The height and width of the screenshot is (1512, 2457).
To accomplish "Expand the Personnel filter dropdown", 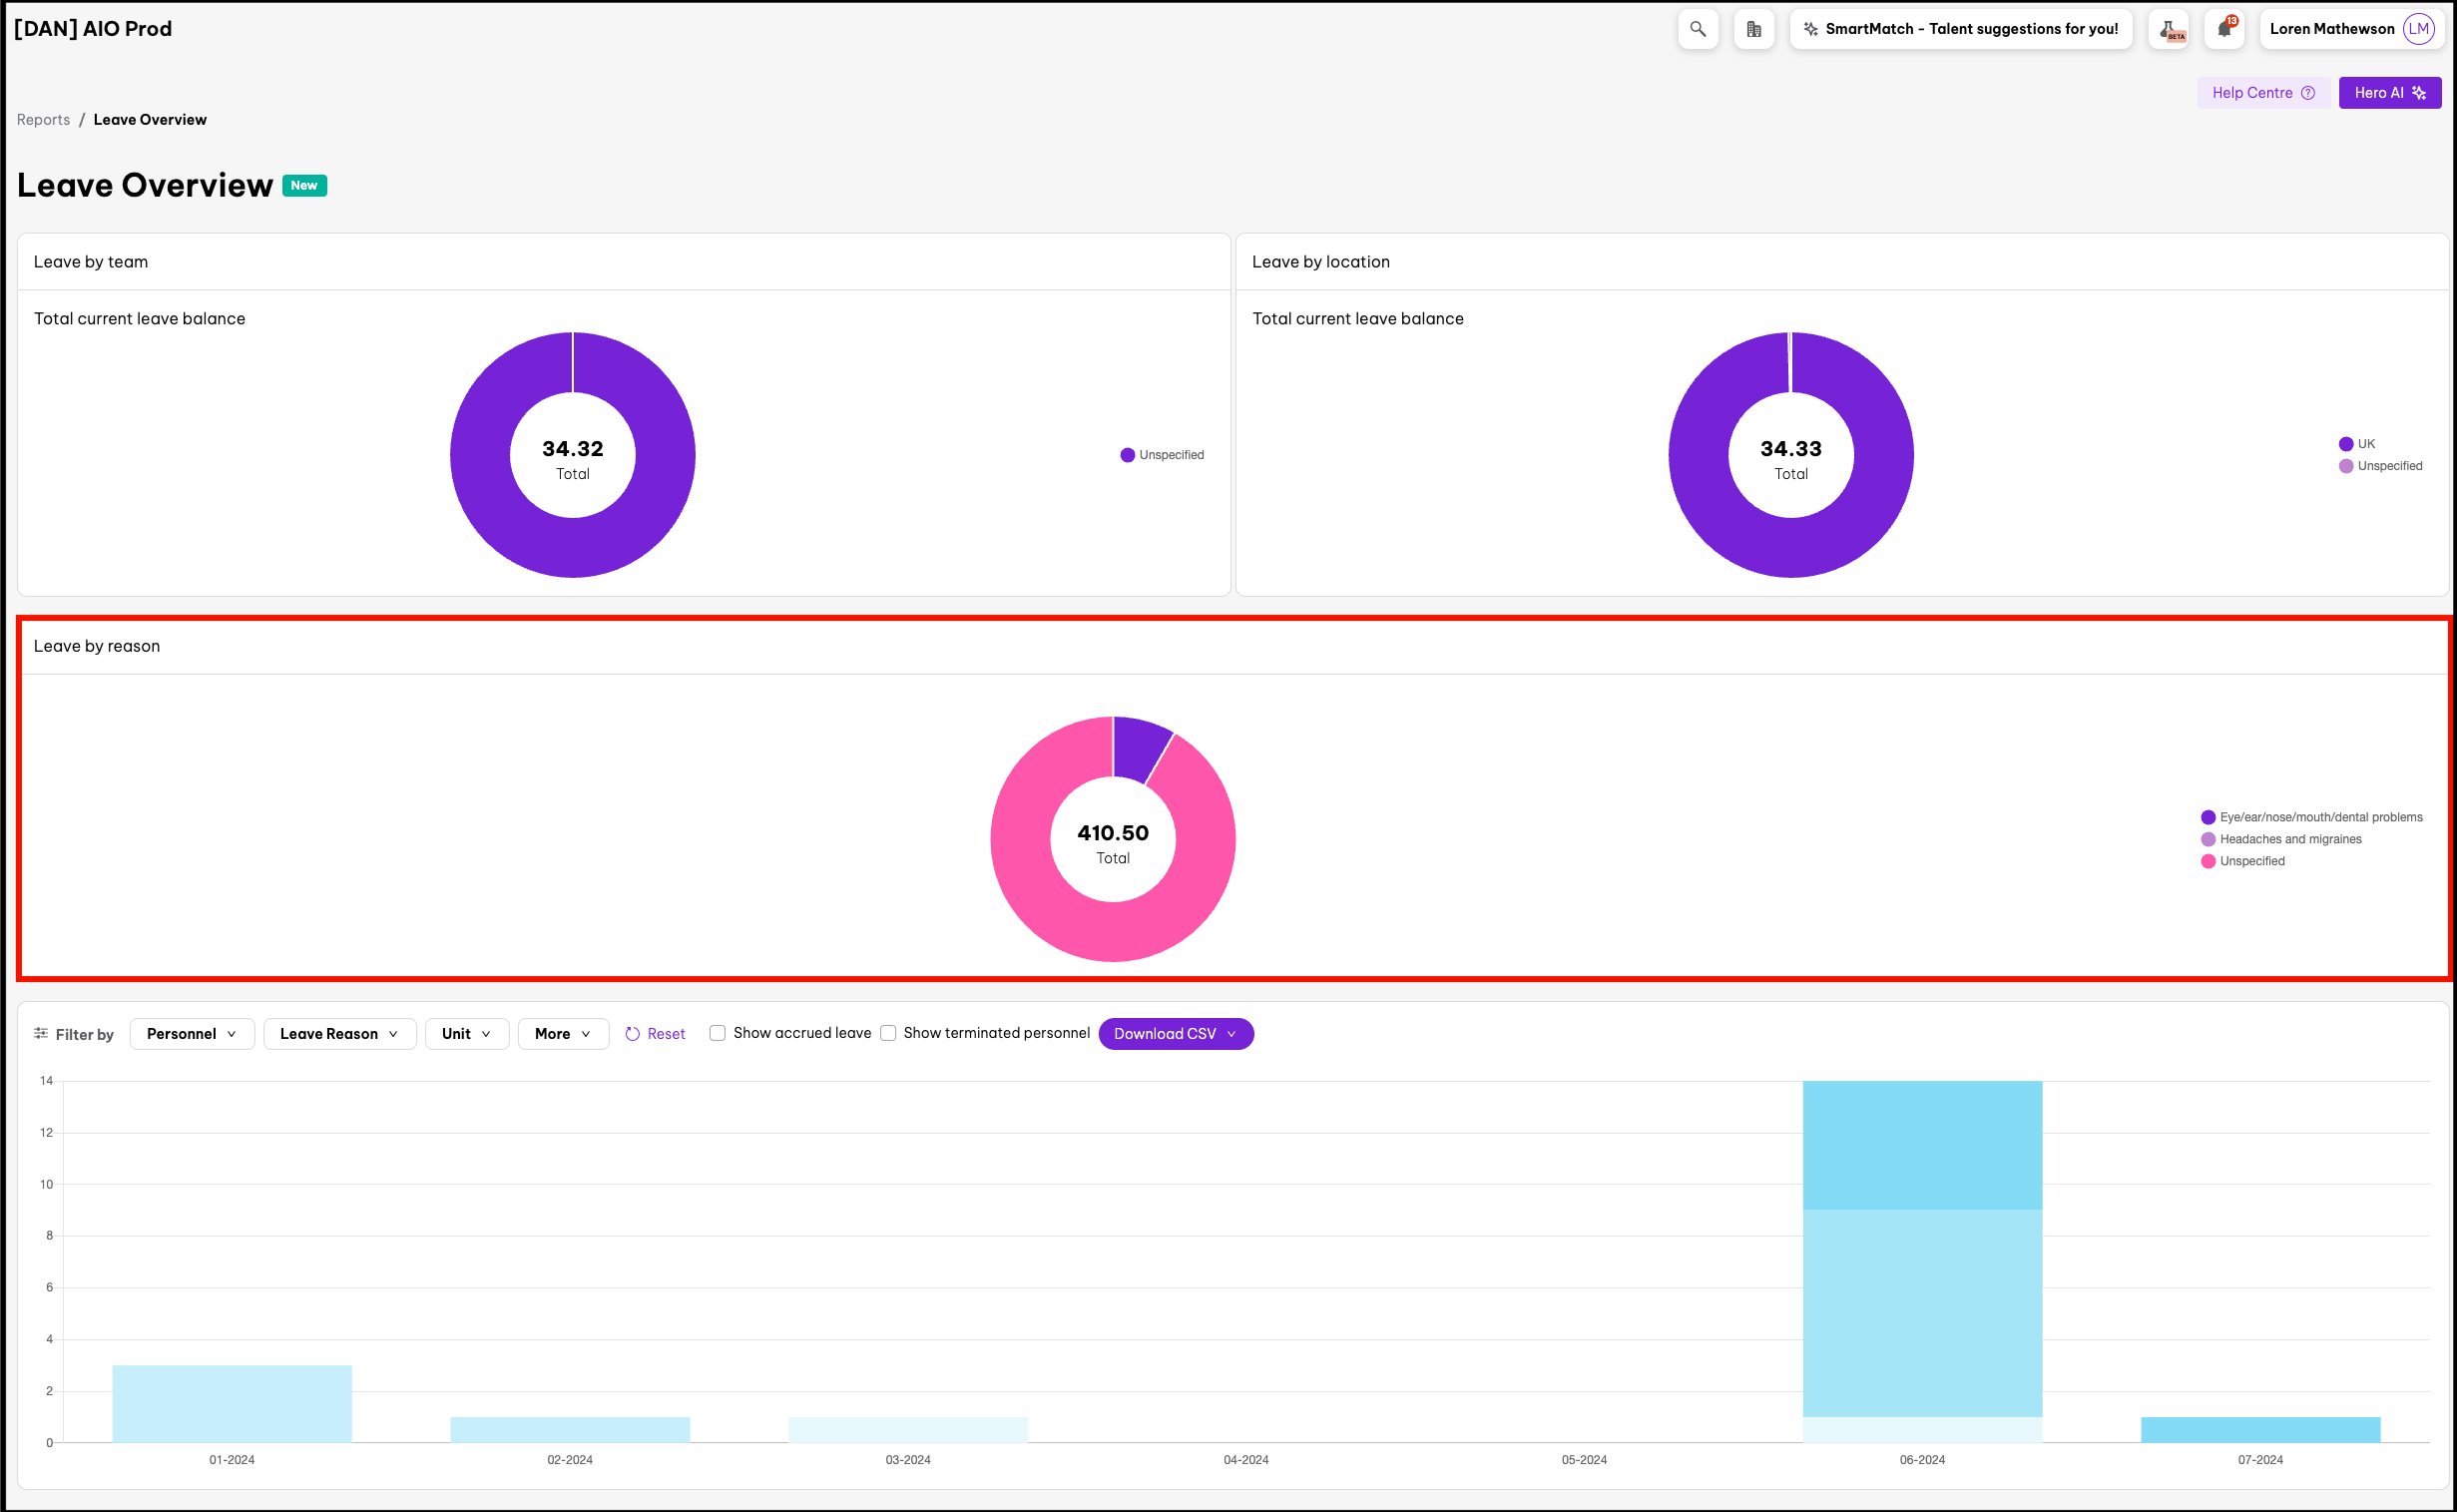I will [192, 1034].
